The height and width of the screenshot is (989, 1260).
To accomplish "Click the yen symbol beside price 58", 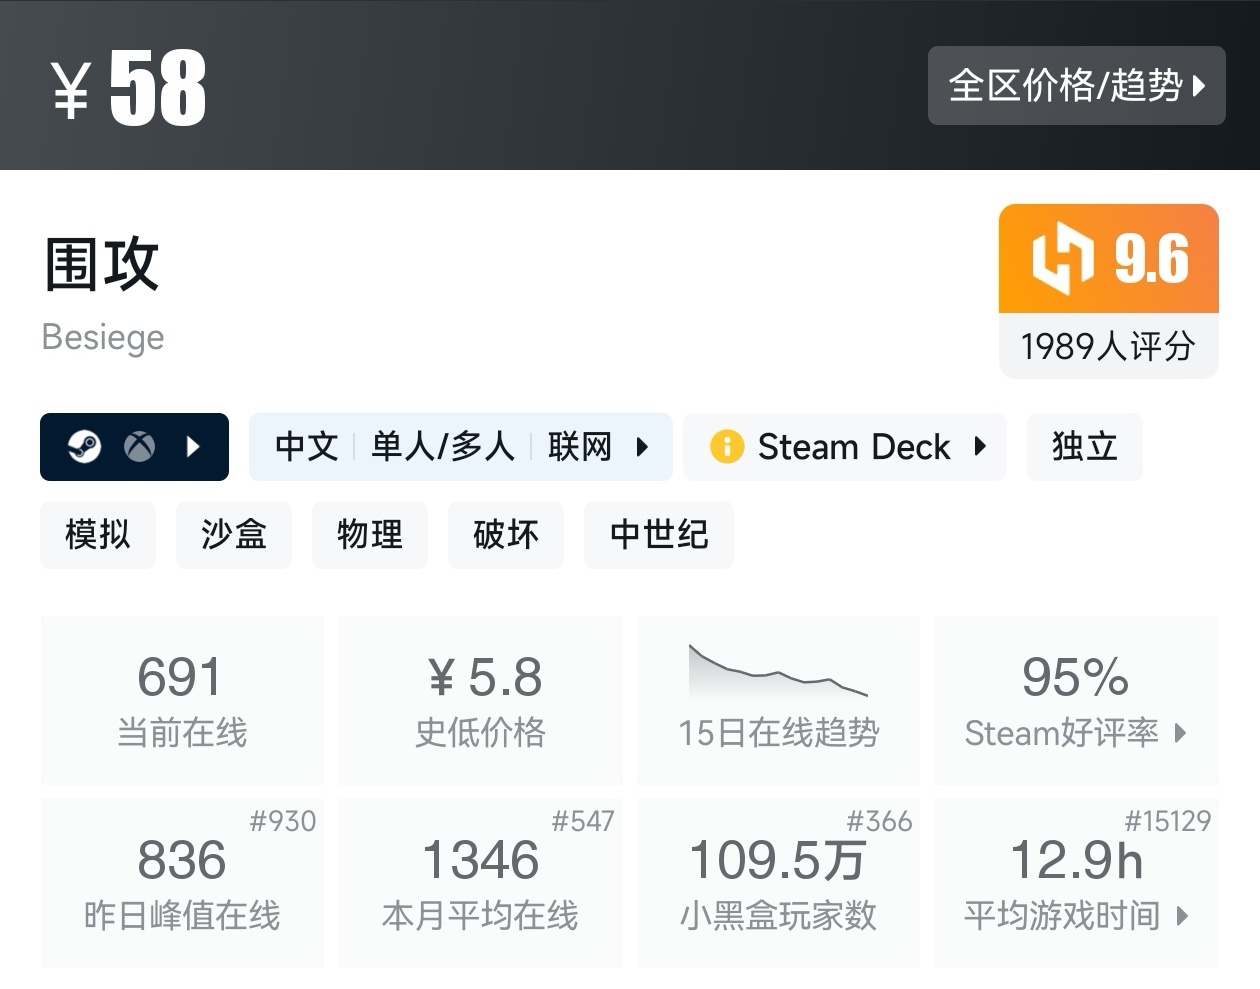I will point(72,90).
